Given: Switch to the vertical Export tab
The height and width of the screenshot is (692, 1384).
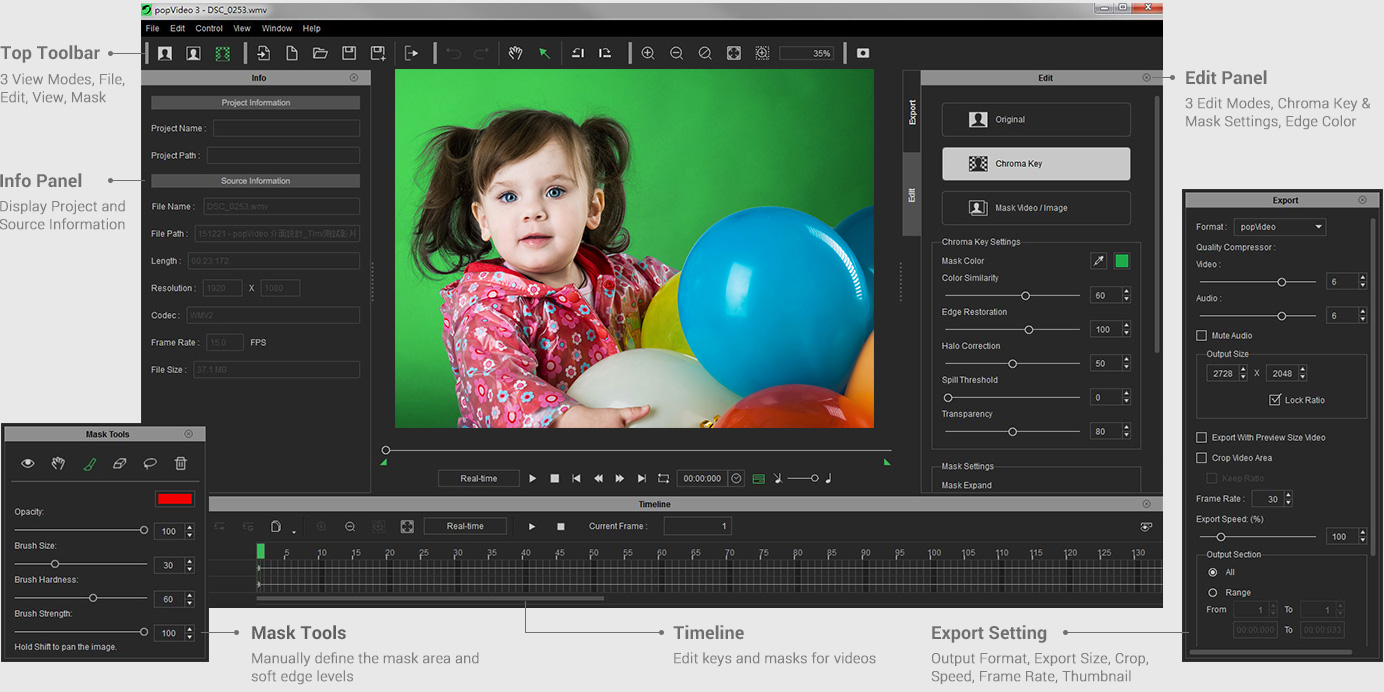Looking at the screenshot, I should [912, 111].
